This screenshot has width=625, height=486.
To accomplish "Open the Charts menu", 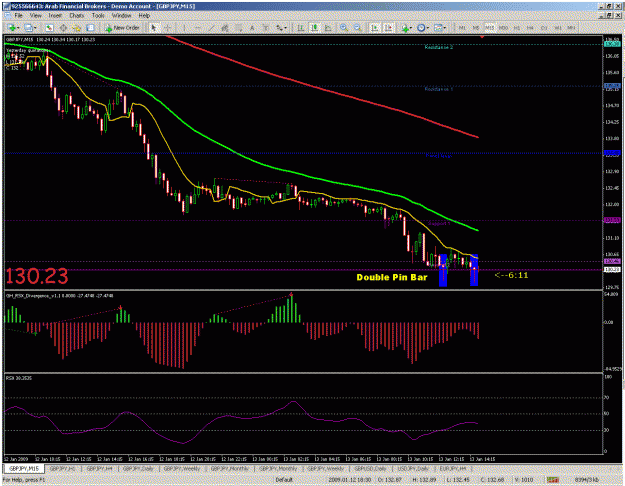I will (x=77, y=16).
